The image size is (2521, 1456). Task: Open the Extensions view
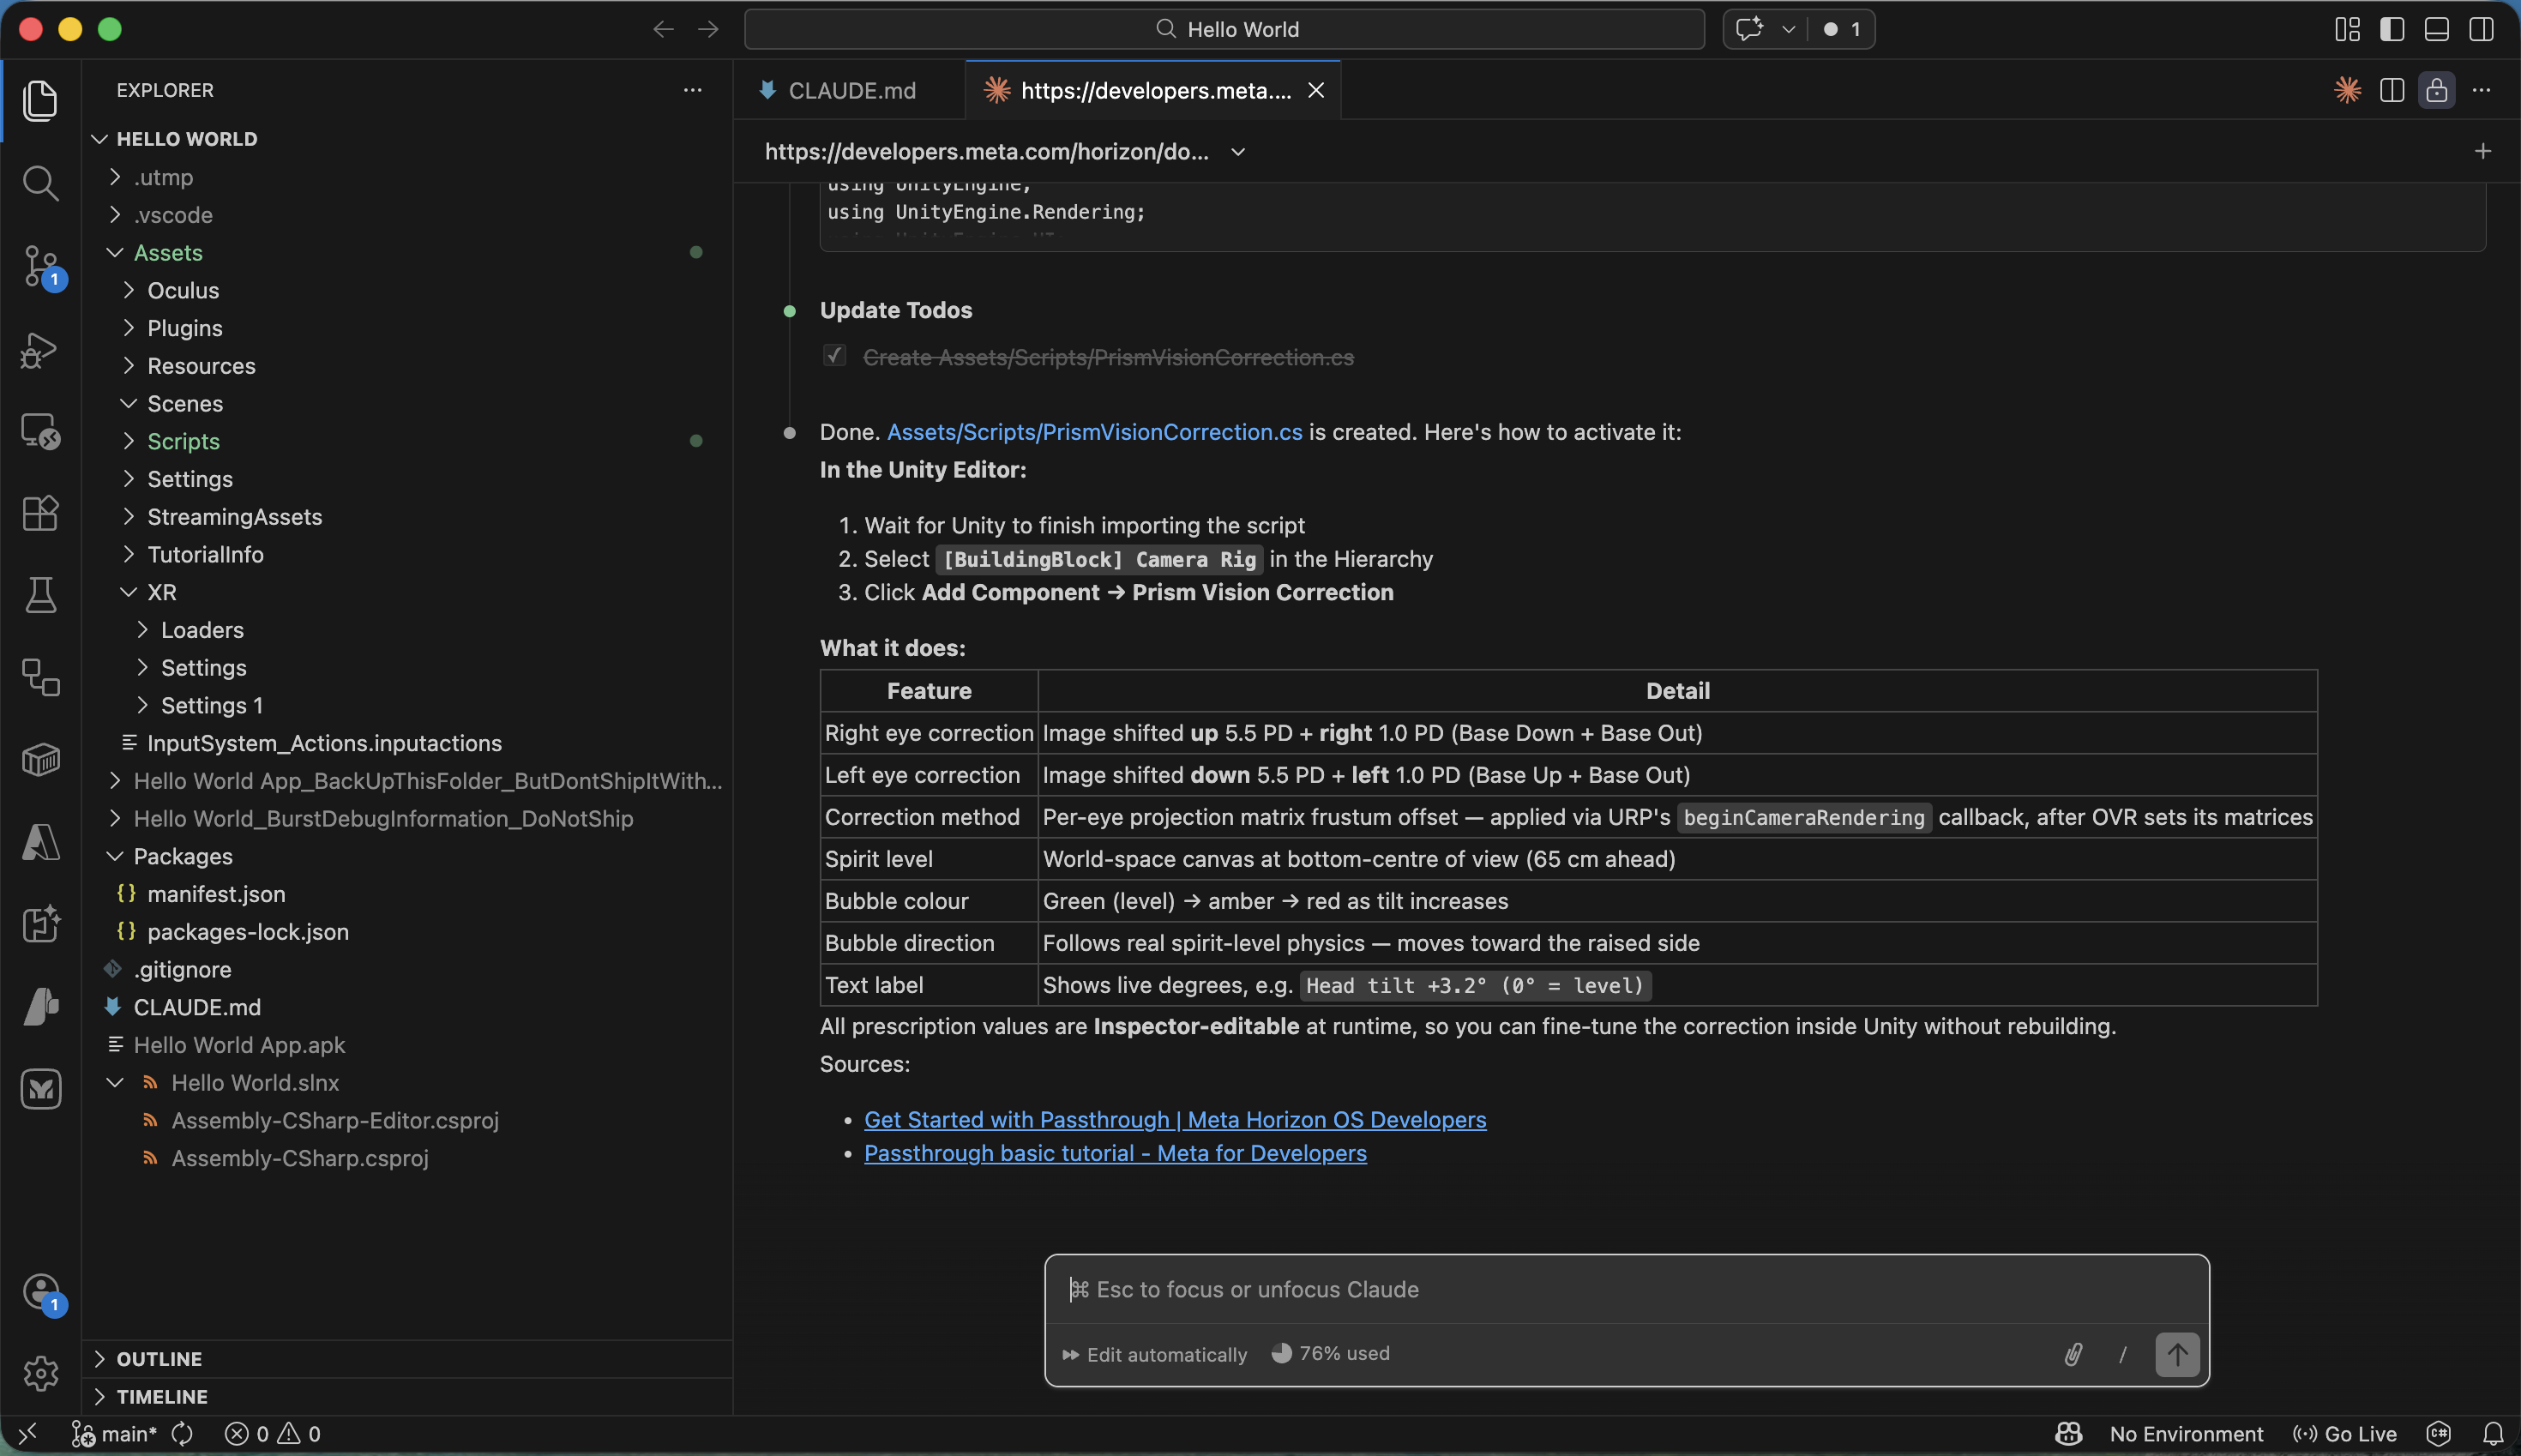[x=41, y=513]
